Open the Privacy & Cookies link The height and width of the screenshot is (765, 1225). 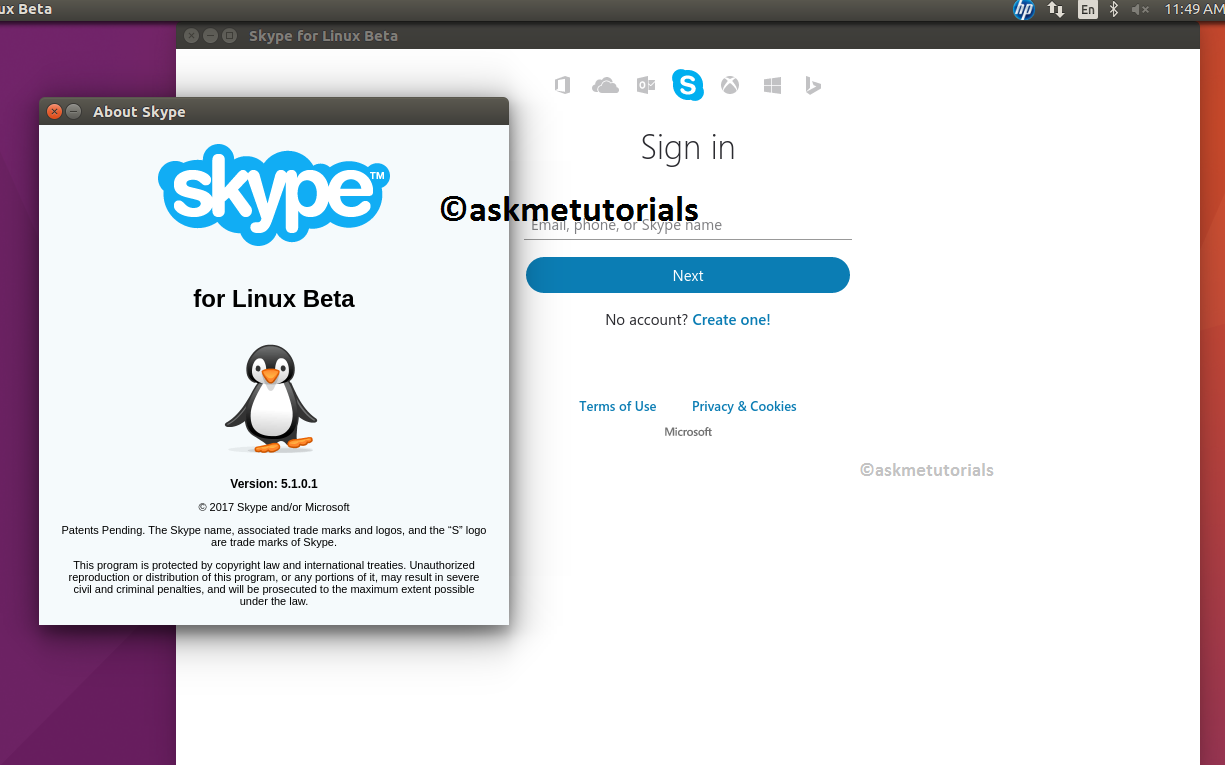[744, 406]
